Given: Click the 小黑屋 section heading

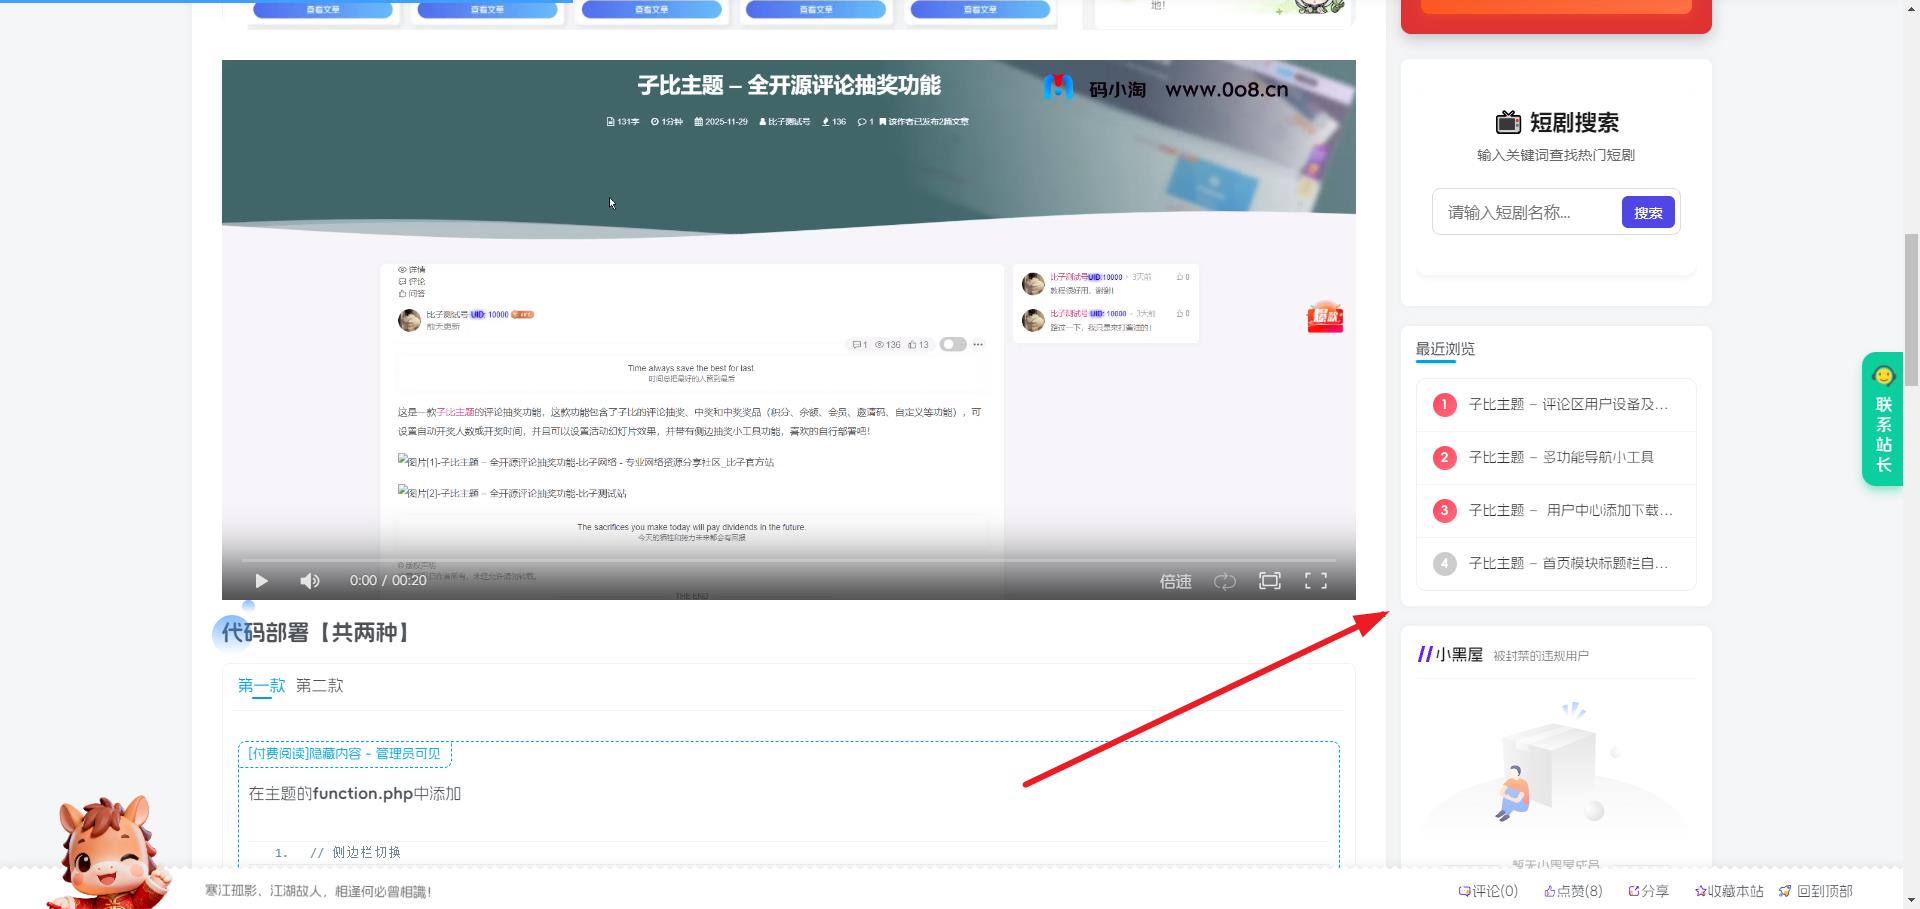Looking at the screenshot, I should (1459, 654).
